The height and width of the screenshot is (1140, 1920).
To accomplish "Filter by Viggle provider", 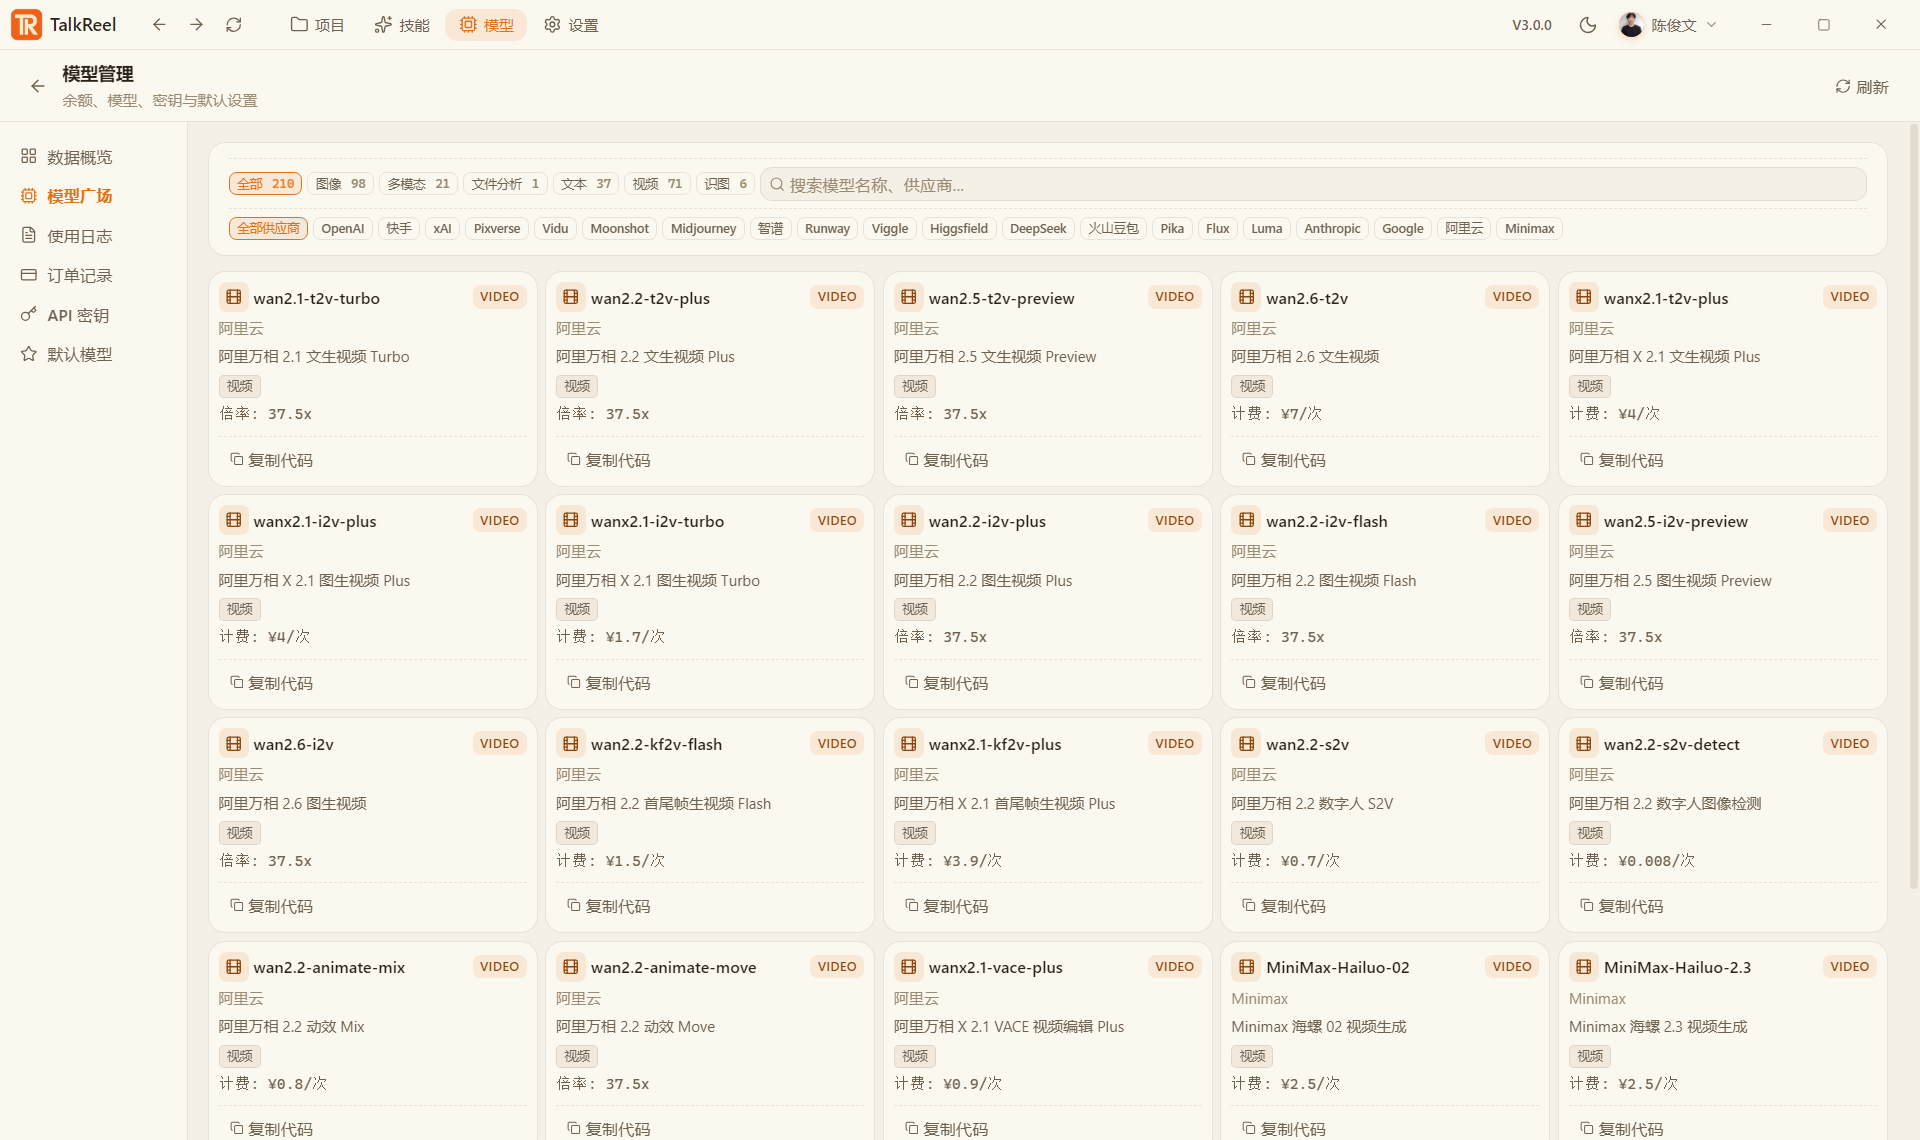I will click(890, 229).
